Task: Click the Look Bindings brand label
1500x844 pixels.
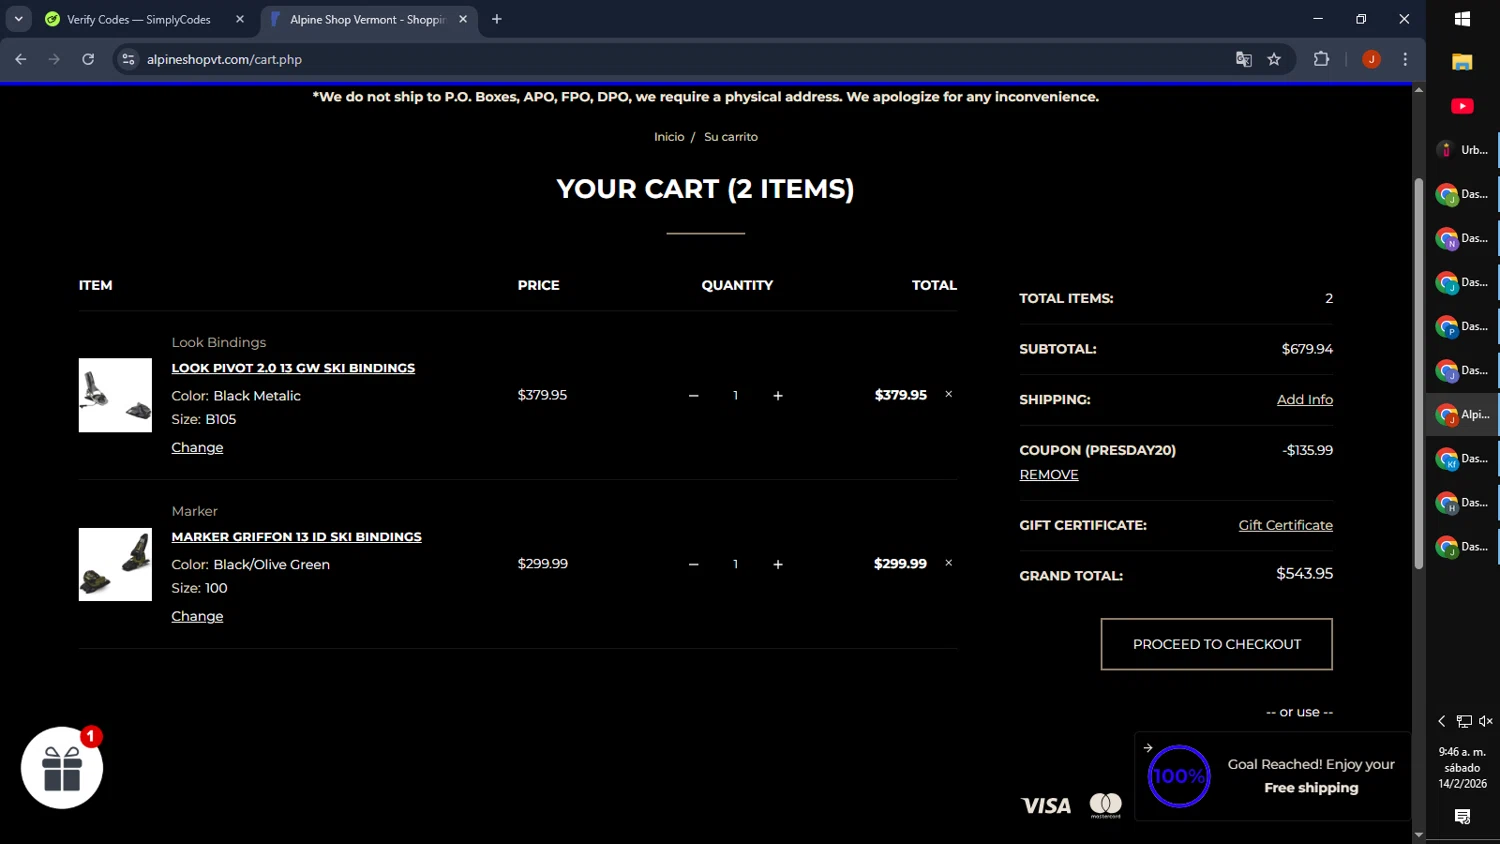Action: pyautogui.click(x=218, y=342)
